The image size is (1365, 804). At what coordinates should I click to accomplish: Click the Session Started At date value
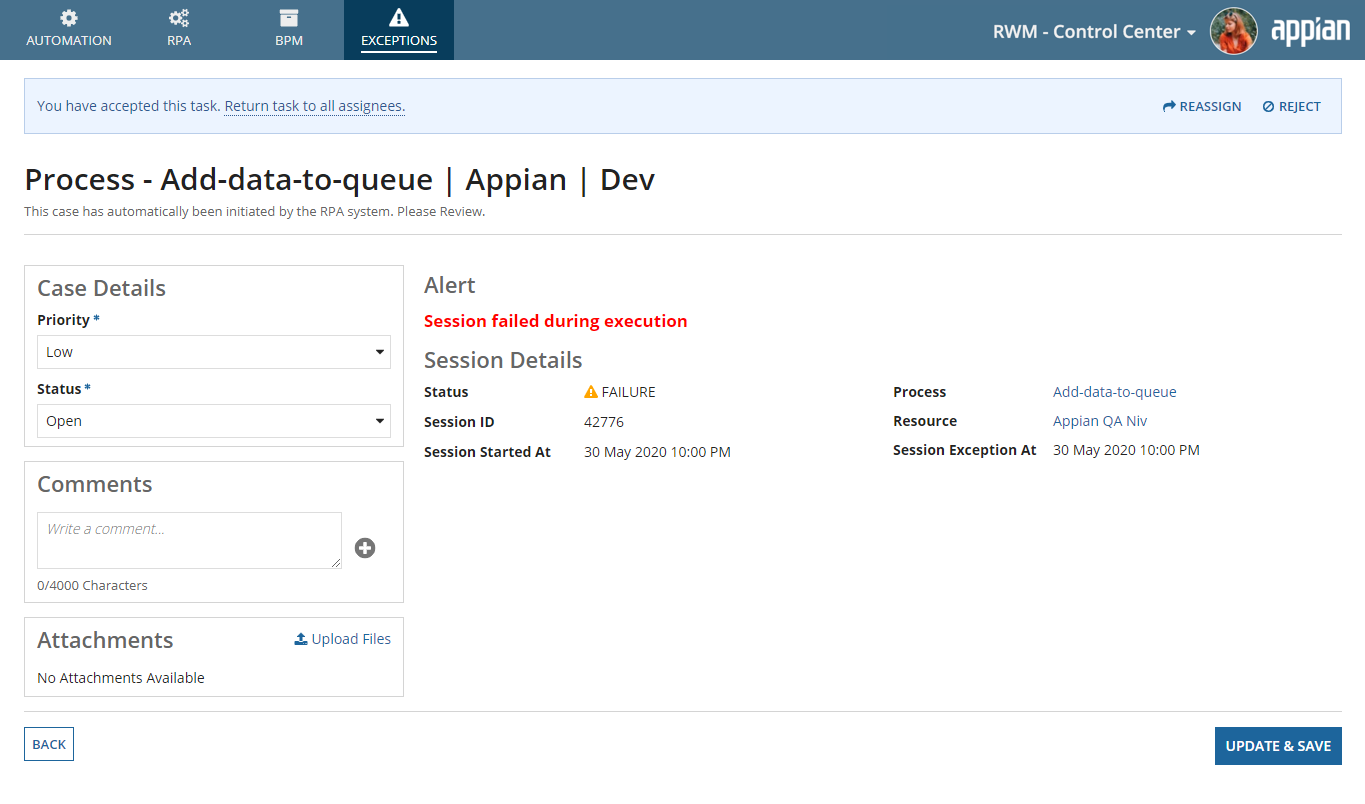click(657, 452)
